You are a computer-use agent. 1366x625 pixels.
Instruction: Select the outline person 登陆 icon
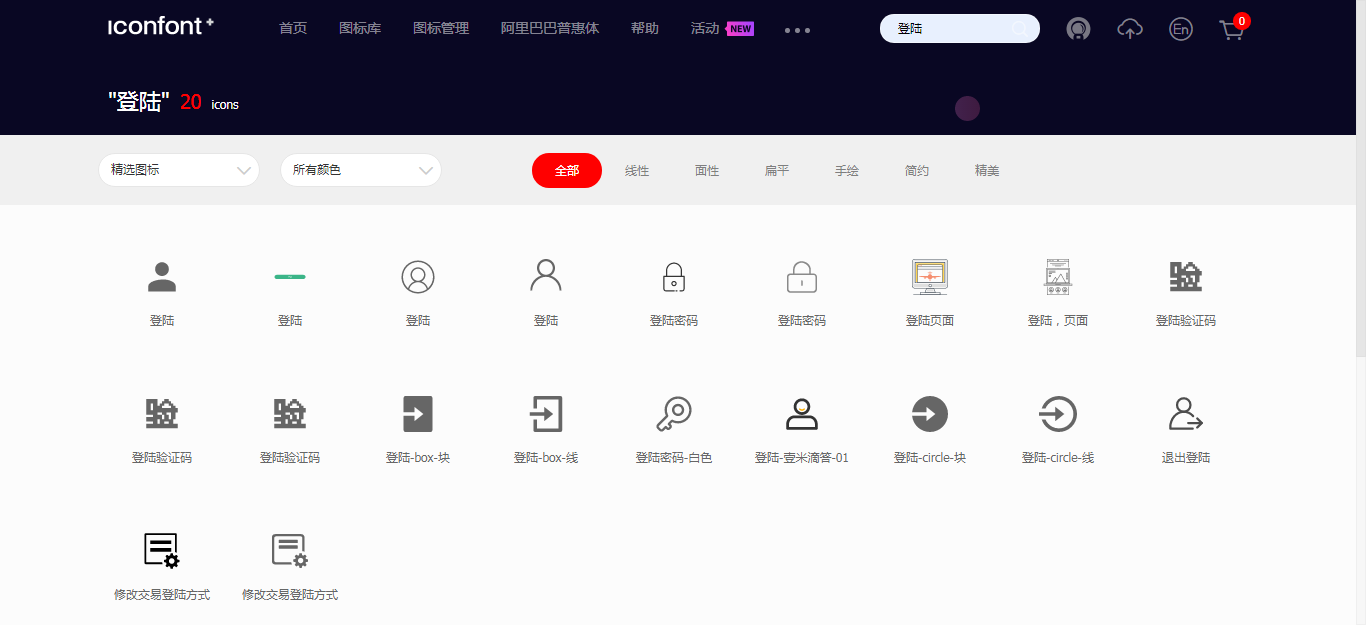click(x=546, y=275)
